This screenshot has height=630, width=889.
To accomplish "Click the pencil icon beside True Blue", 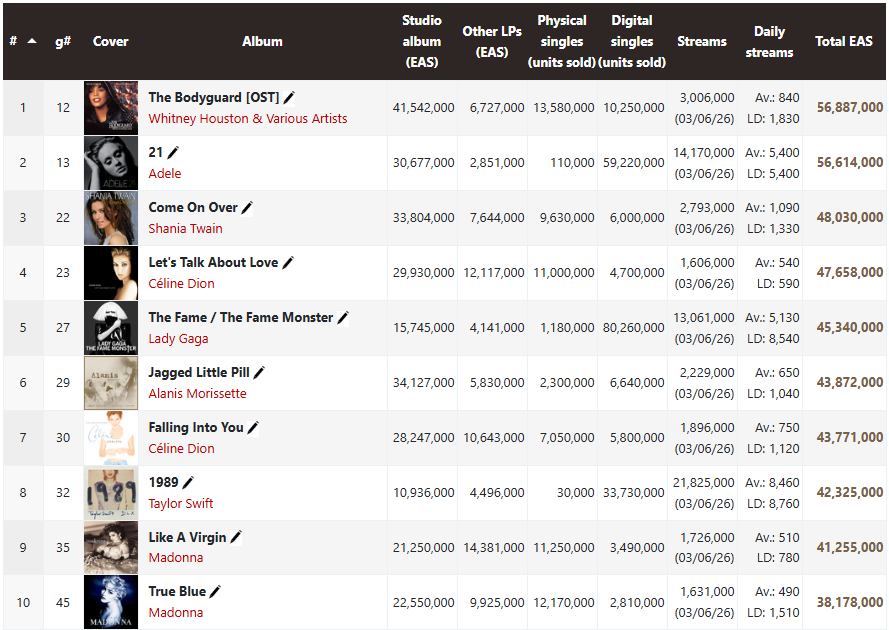I will pos(215,591).
